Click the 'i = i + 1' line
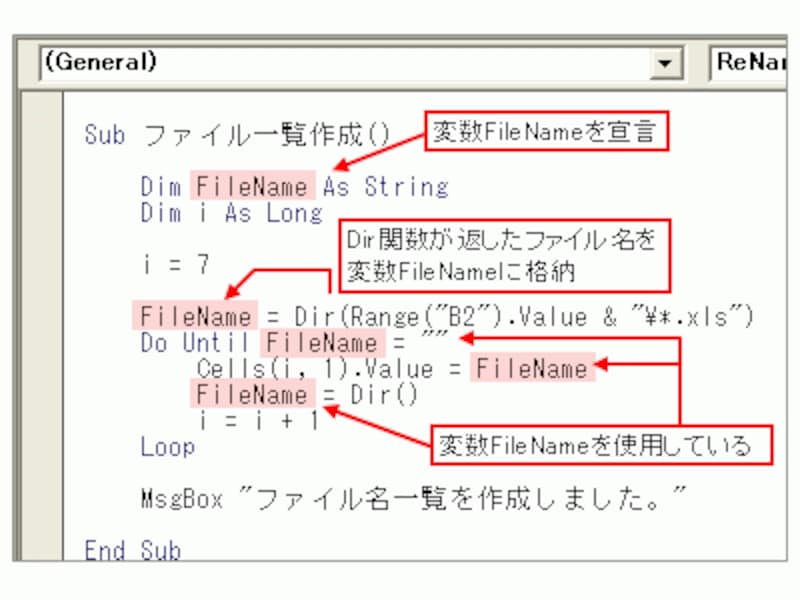The height and width of the screenshot is (600, 800). (x=259, y=421)
